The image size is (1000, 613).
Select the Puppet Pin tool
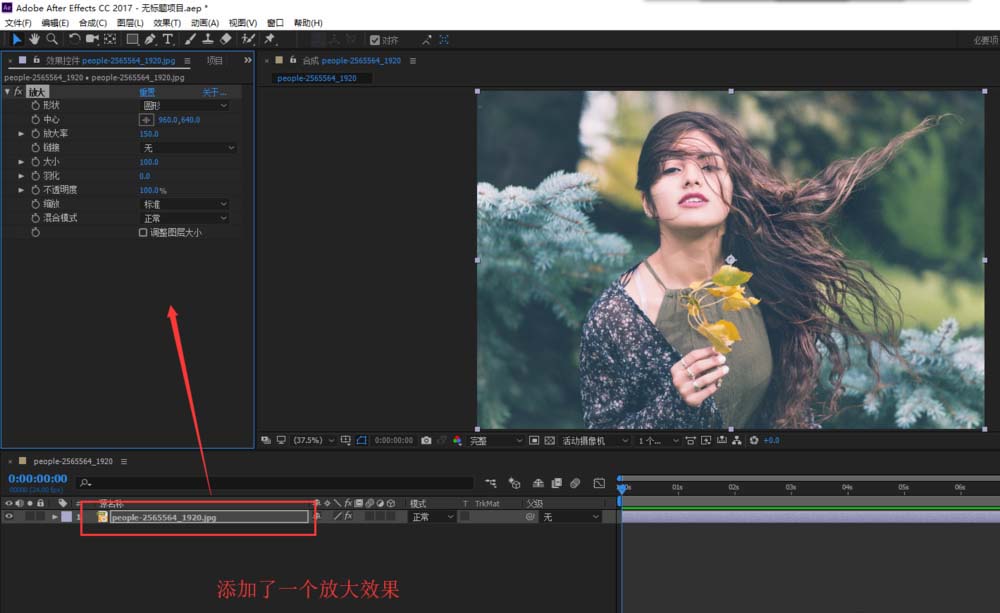269,39
